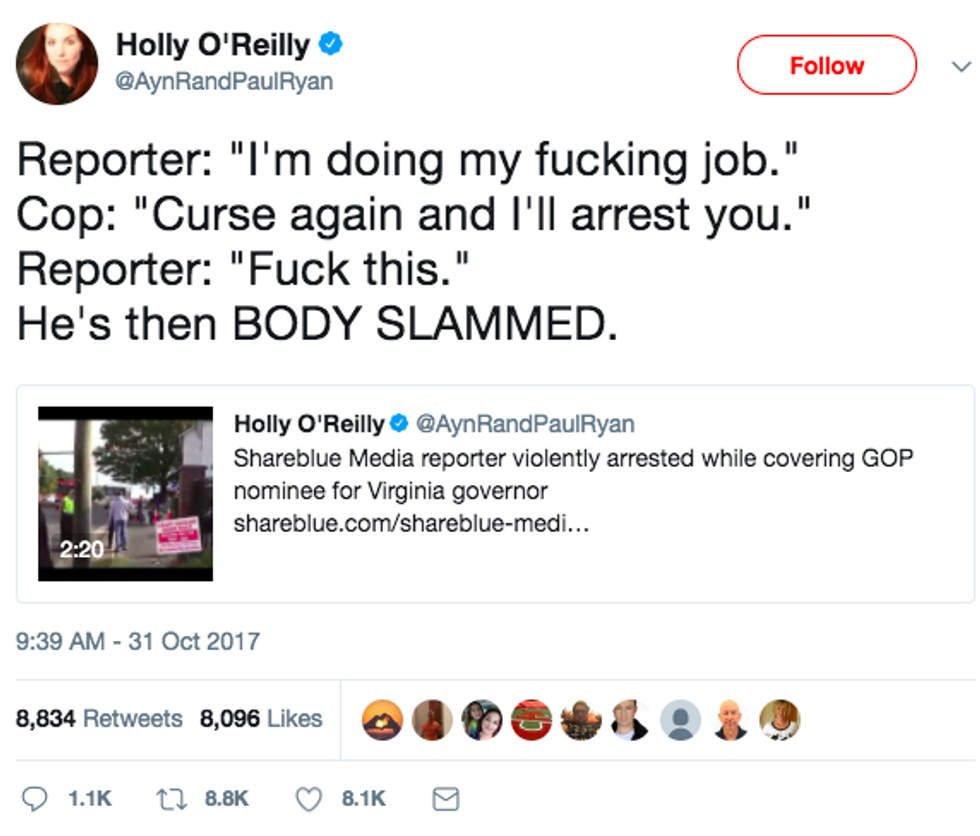View the 8,834 Retweets list
This screenshot has height=836, width=980.
click(99, 719)
